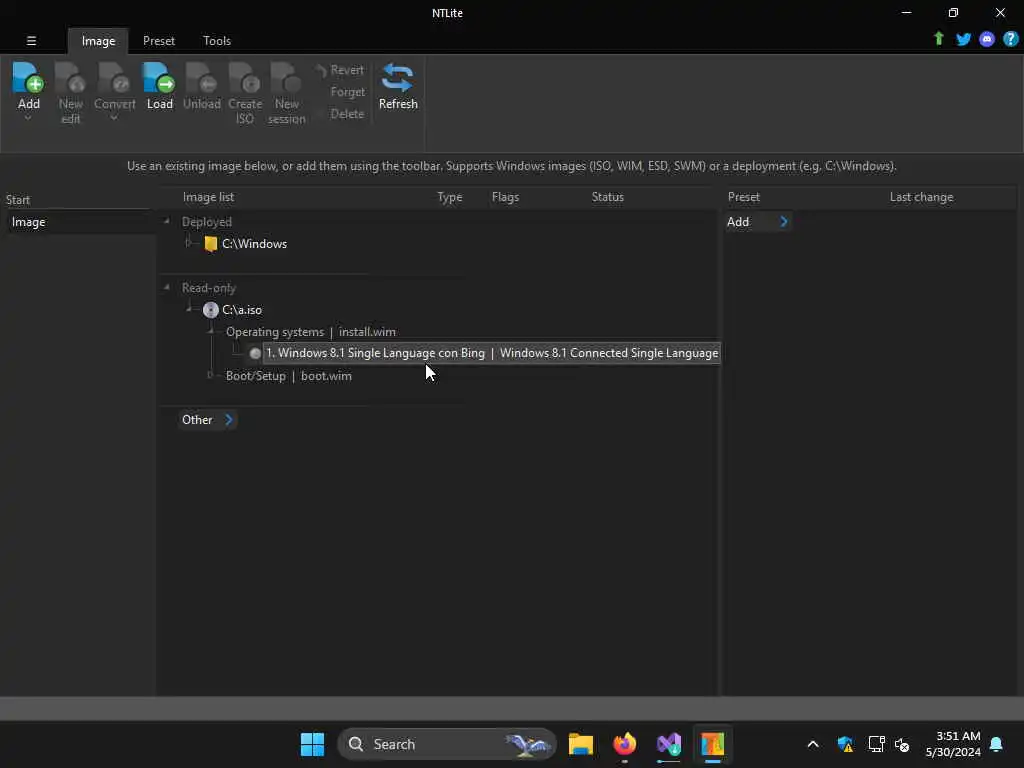The image size is (1024, 768).
Task: Open the Help question mark icon
Action: click(x=1010, y=39)
